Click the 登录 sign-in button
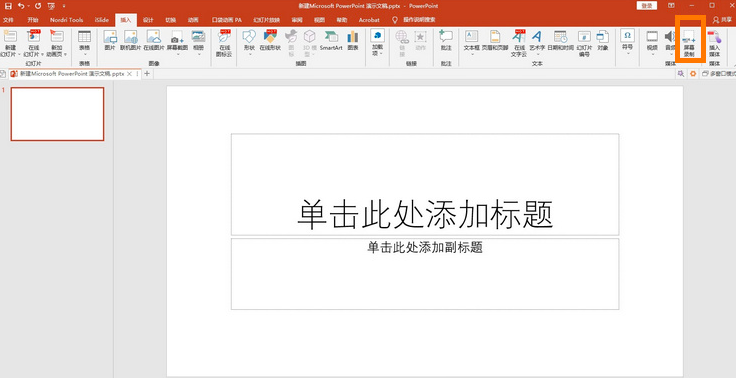The image size is (736, 378). [647, 6]
